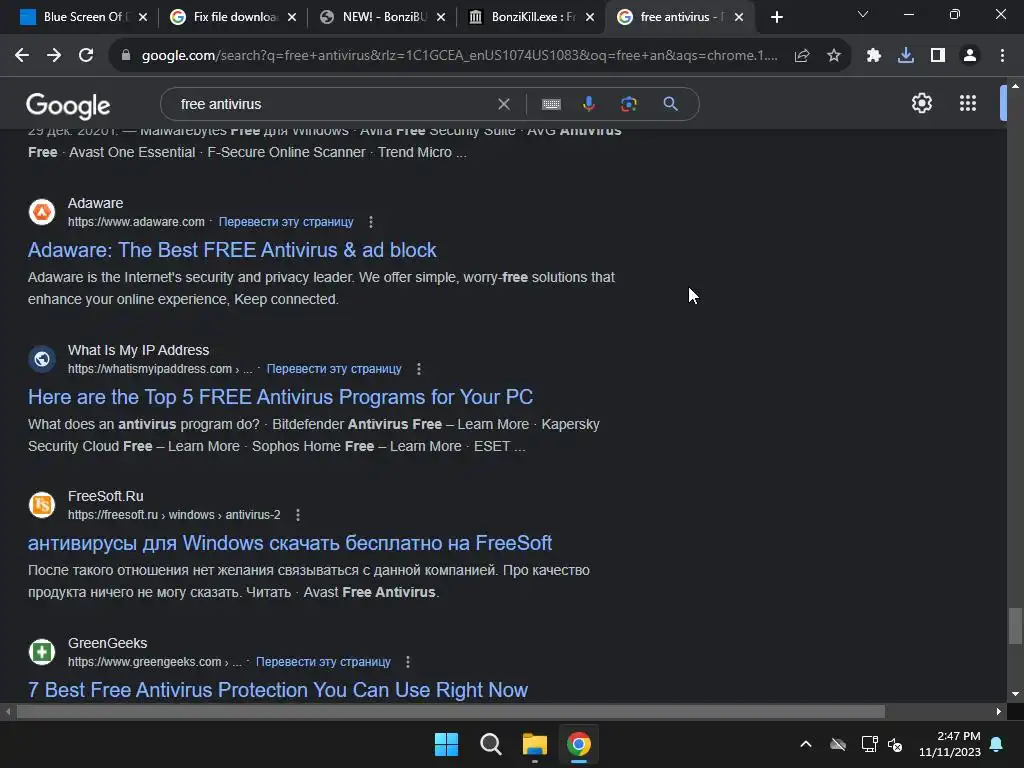Open Adaware: The Best FREE Antivirus link
This screenshot has width=1024, height=768.
coord(232,250)
